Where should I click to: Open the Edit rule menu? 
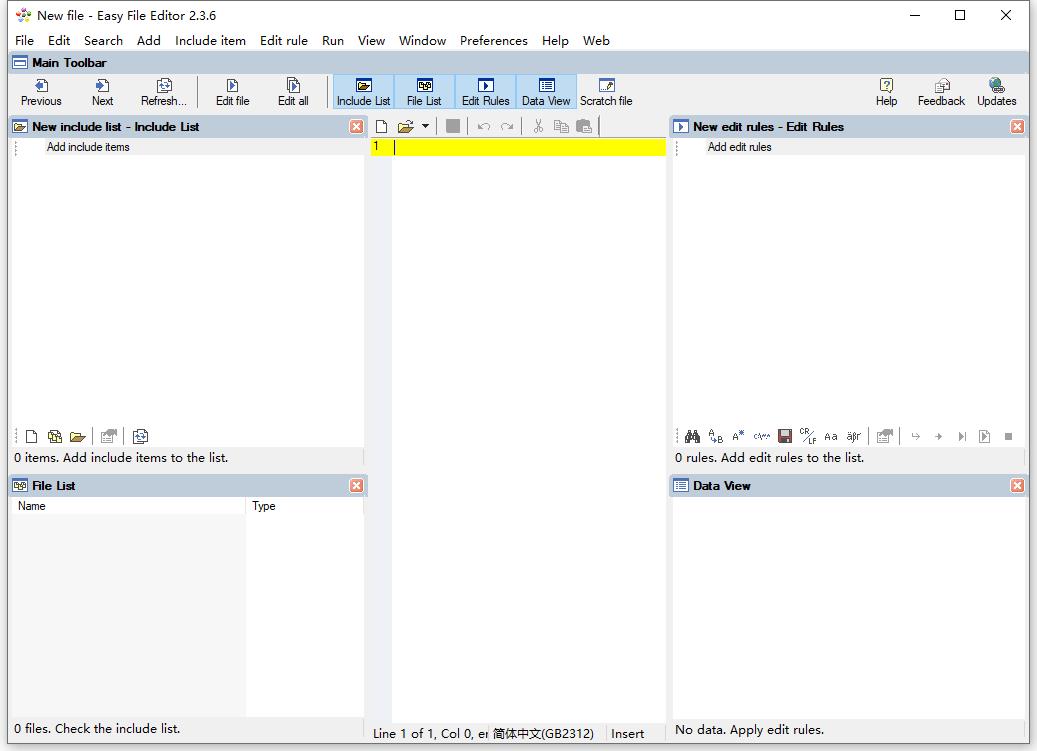pyautogui.click(x=284, y=40)
